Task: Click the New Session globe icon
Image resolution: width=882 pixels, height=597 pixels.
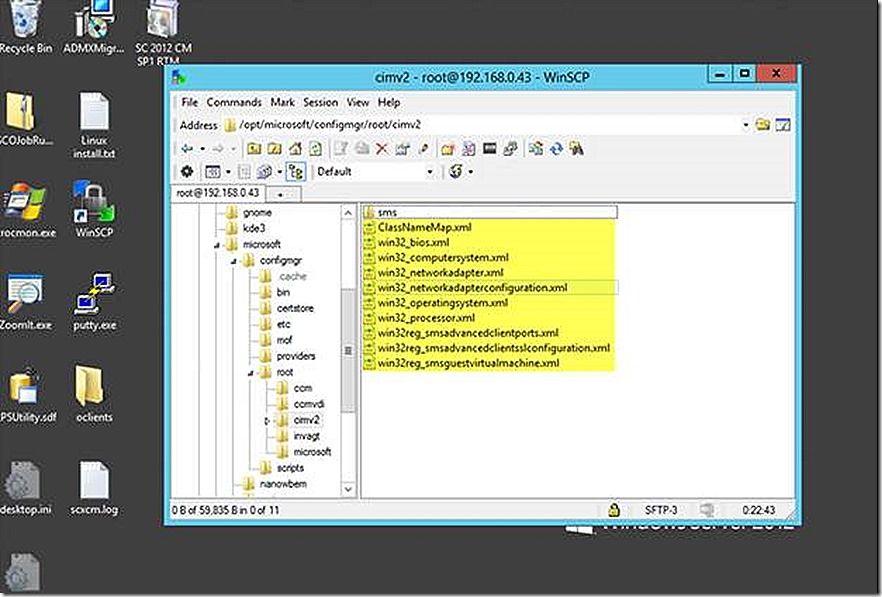Action: [456, 171]
